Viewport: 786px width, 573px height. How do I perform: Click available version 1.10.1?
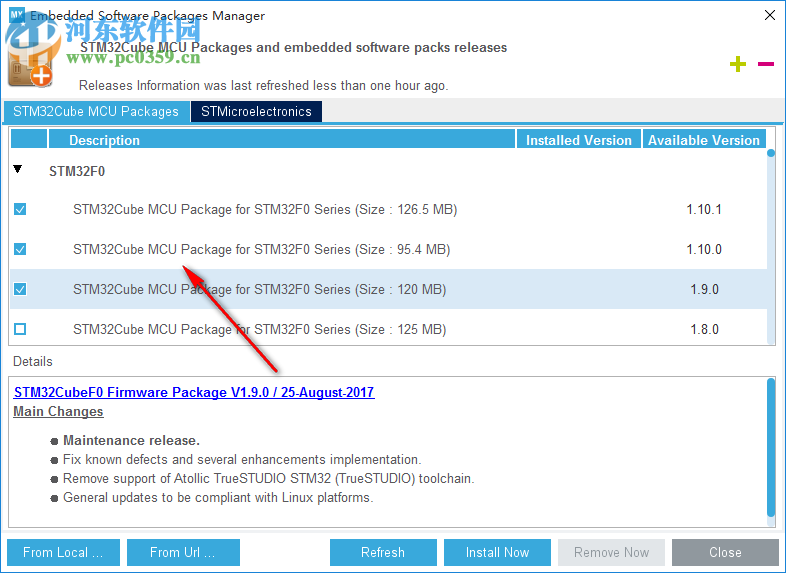click(x=704, y=210)
